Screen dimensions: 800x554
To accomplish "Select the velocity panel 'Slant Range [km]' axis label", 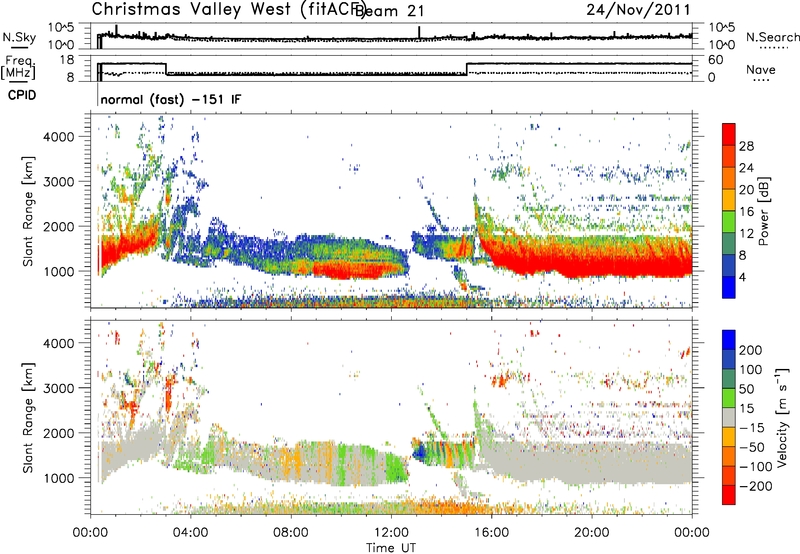I will point(28,418).
